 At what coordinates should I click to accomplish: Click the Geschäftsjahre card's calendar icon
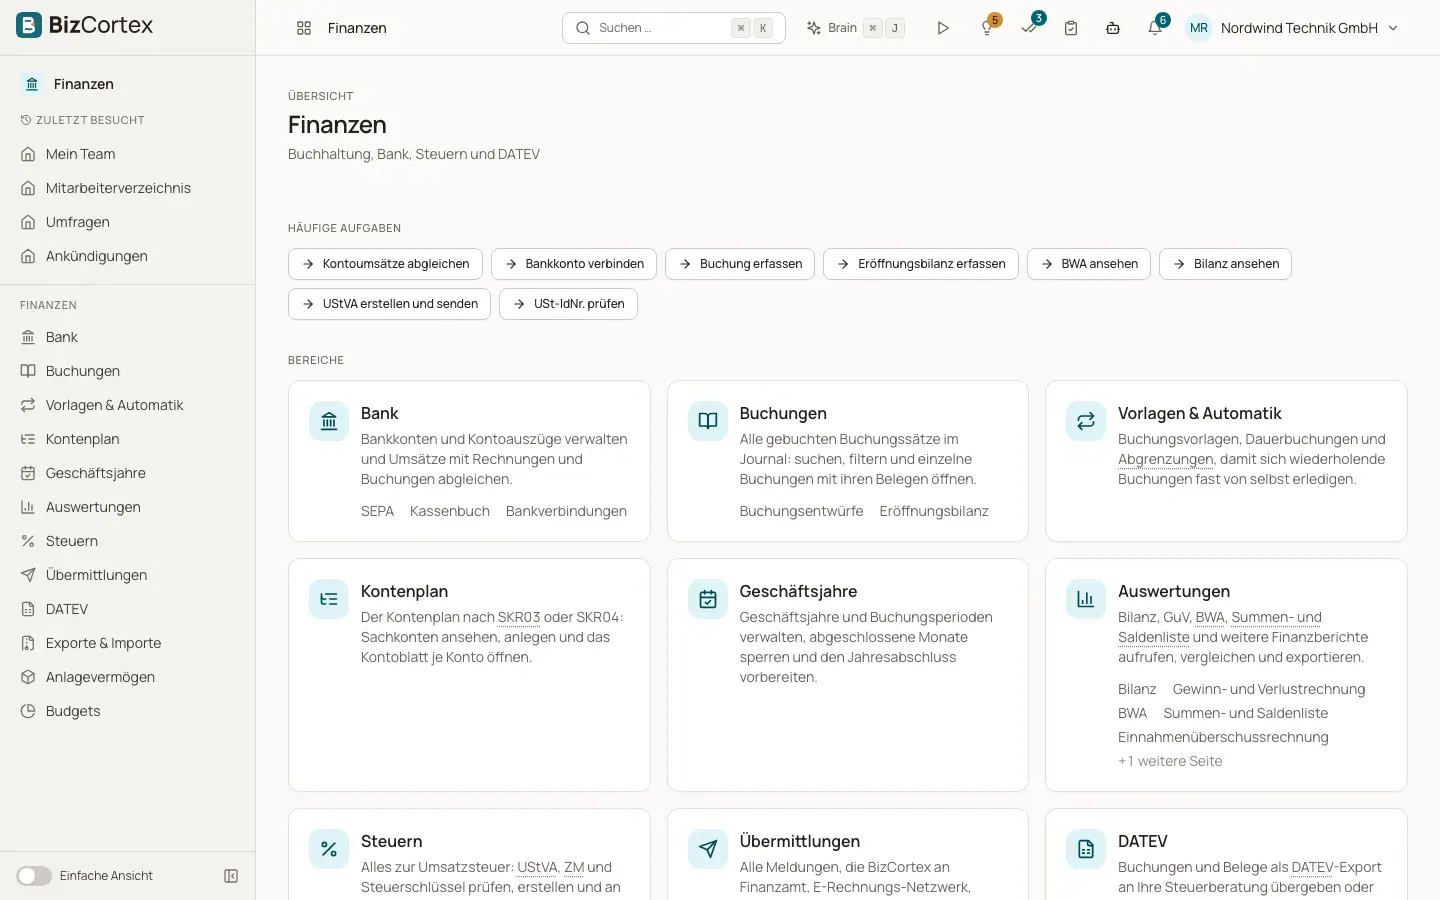708,599
